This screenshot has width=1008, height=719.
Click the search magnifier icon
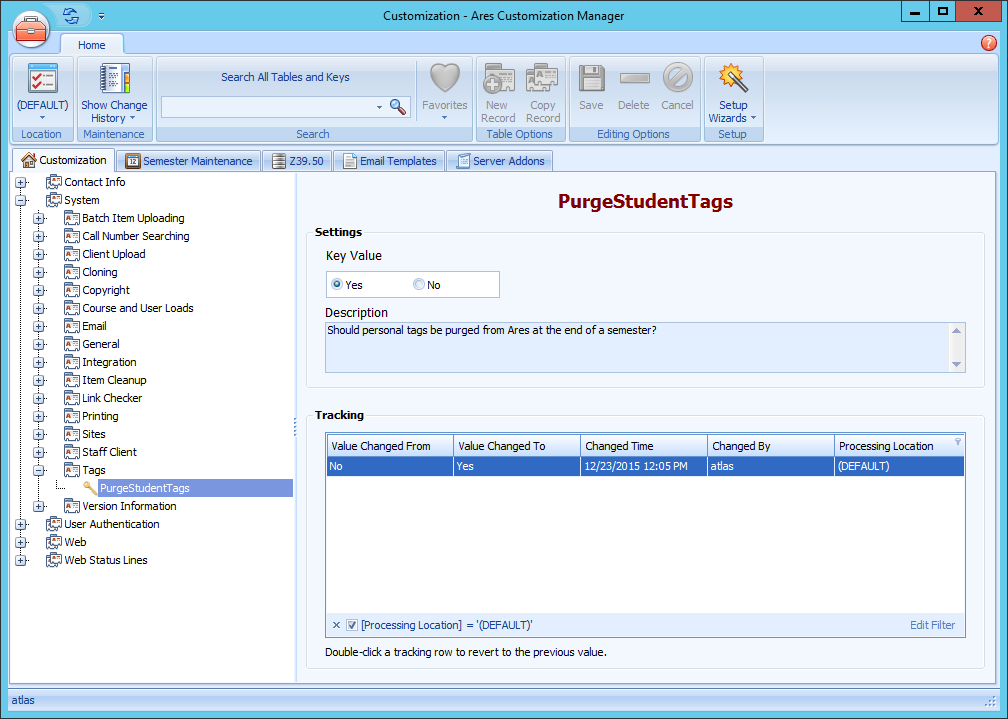[x=397, y=105]
